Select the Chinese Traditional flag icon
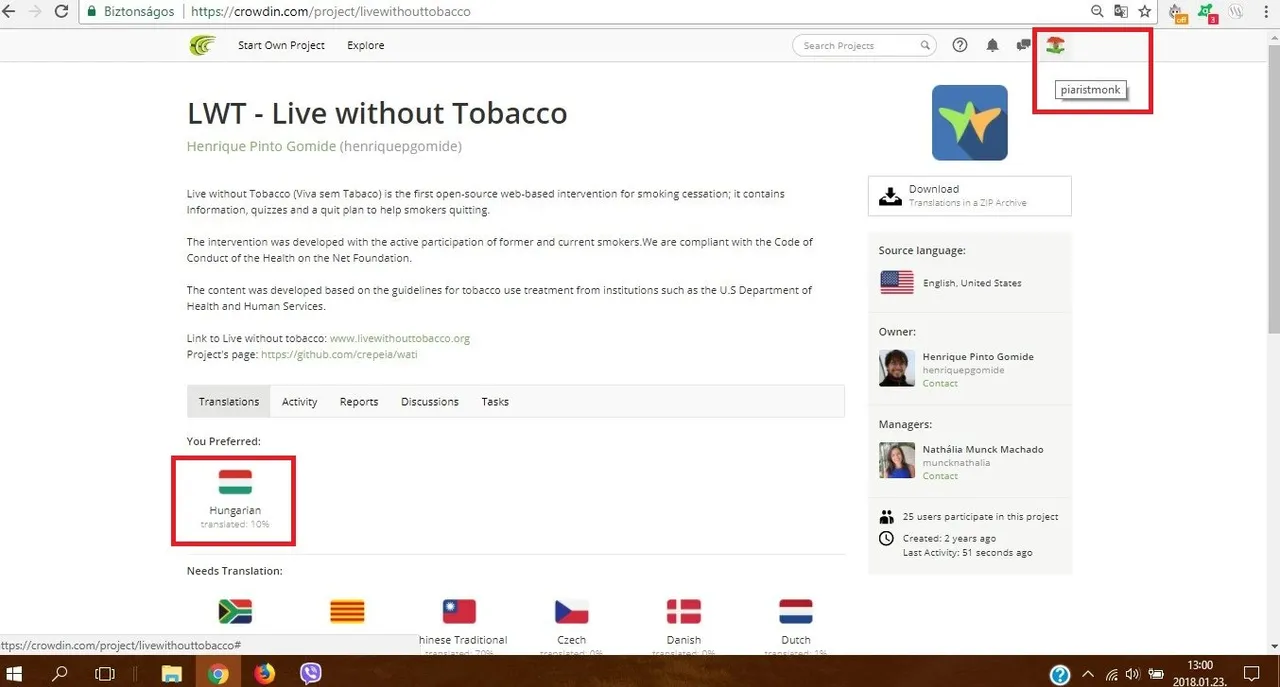The image size is (1280, 687). [460, 612]
